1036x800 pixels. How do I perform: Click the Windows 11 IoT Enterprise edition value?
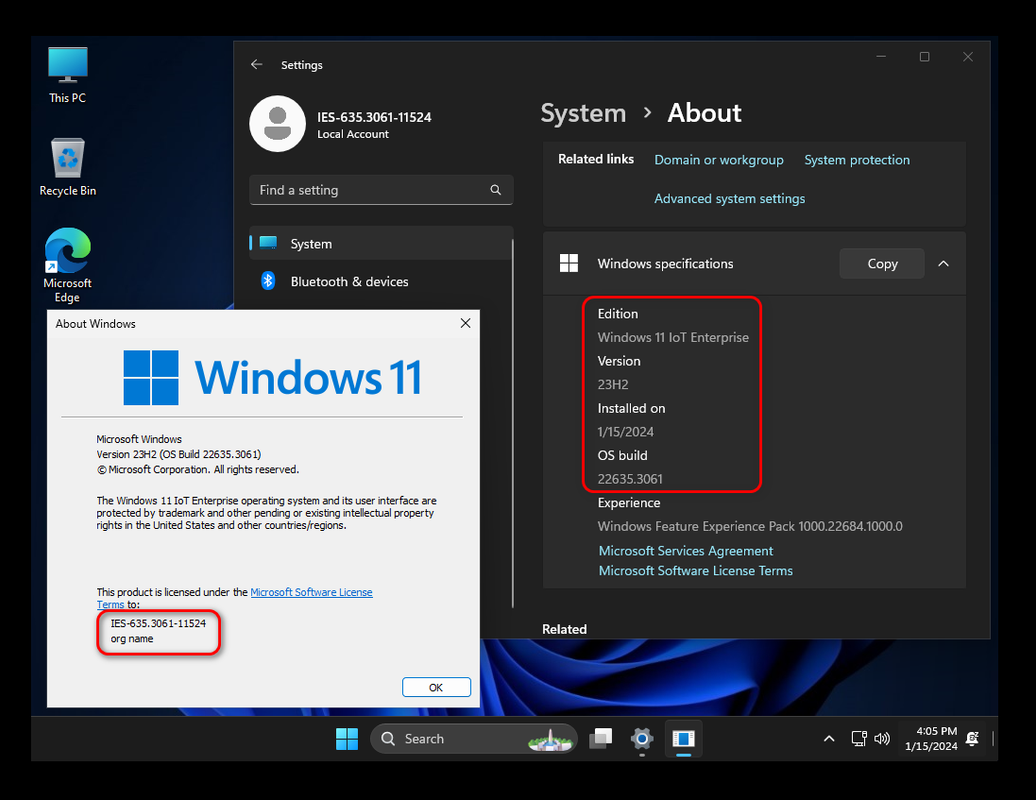click(x=673, y=337)
